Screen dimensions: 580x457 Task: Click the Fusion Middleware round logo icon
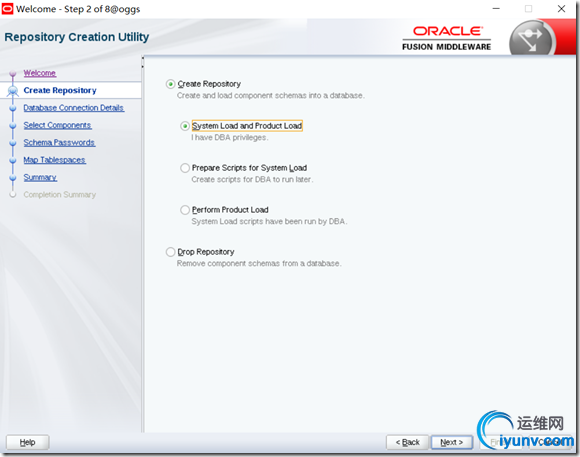[531, 38]
